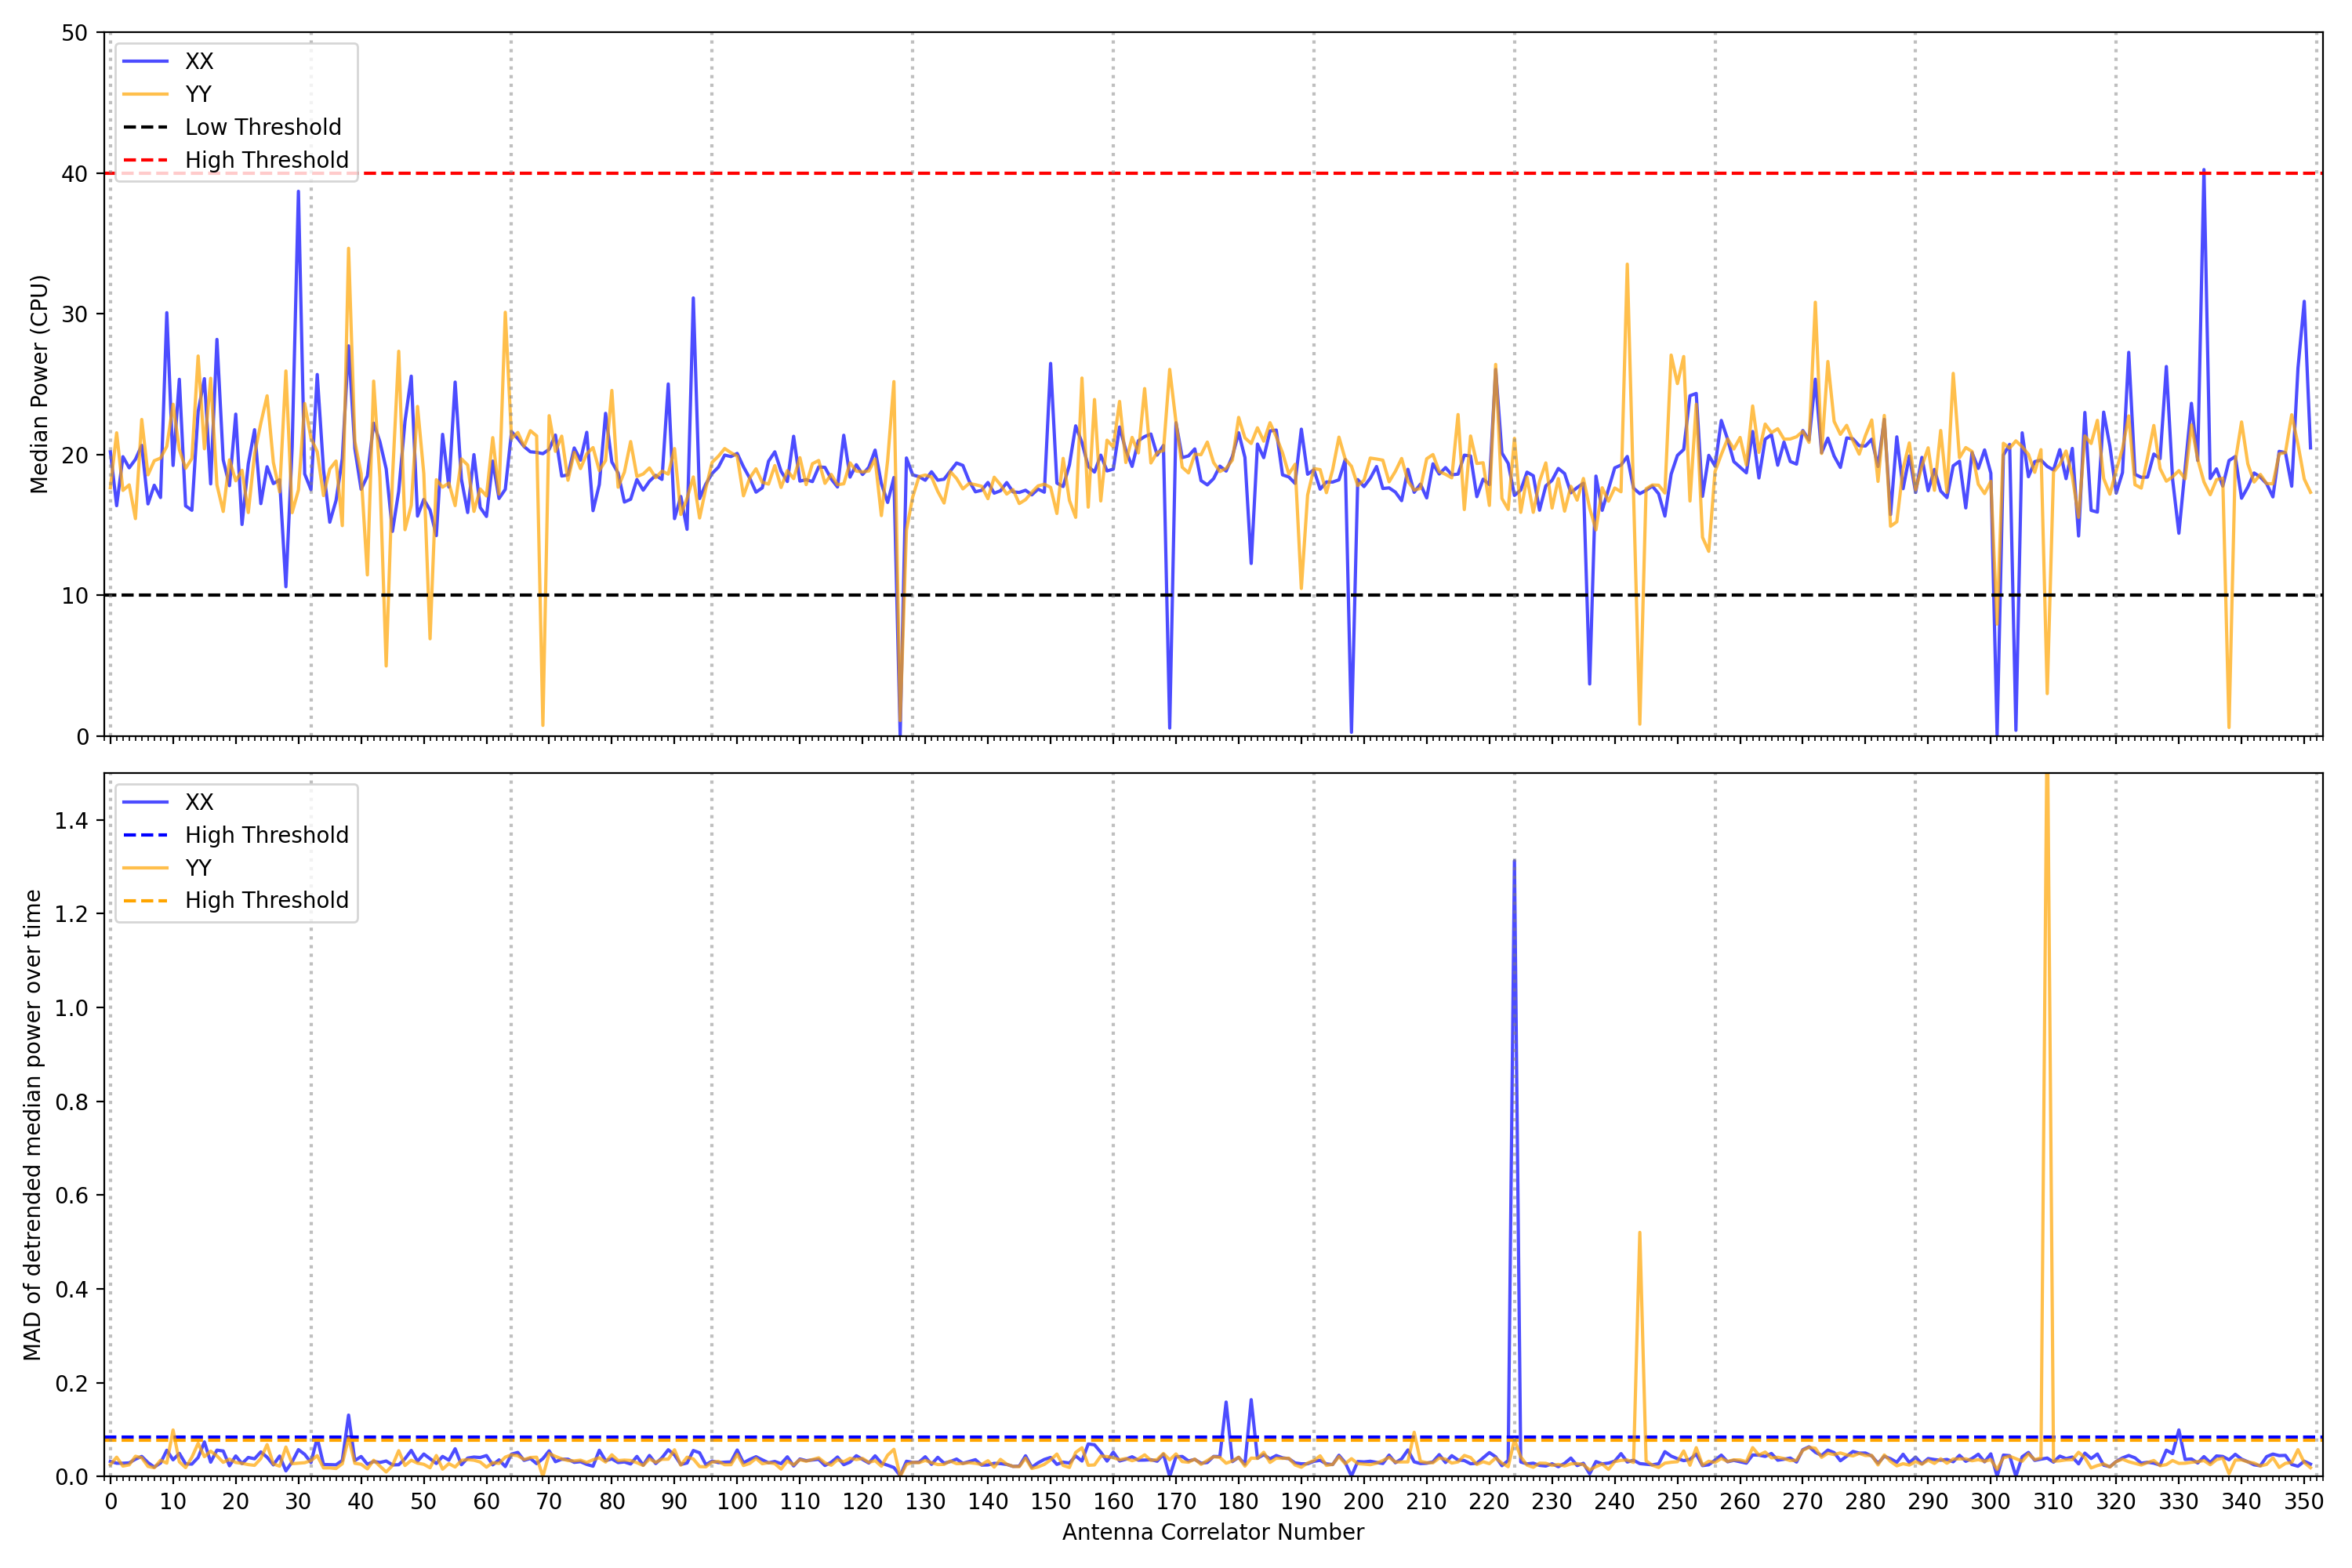Click the x-axis label Antenna Correlator Number
This screenshot has width=2352, height=1568.
tap(1212, 1532)
